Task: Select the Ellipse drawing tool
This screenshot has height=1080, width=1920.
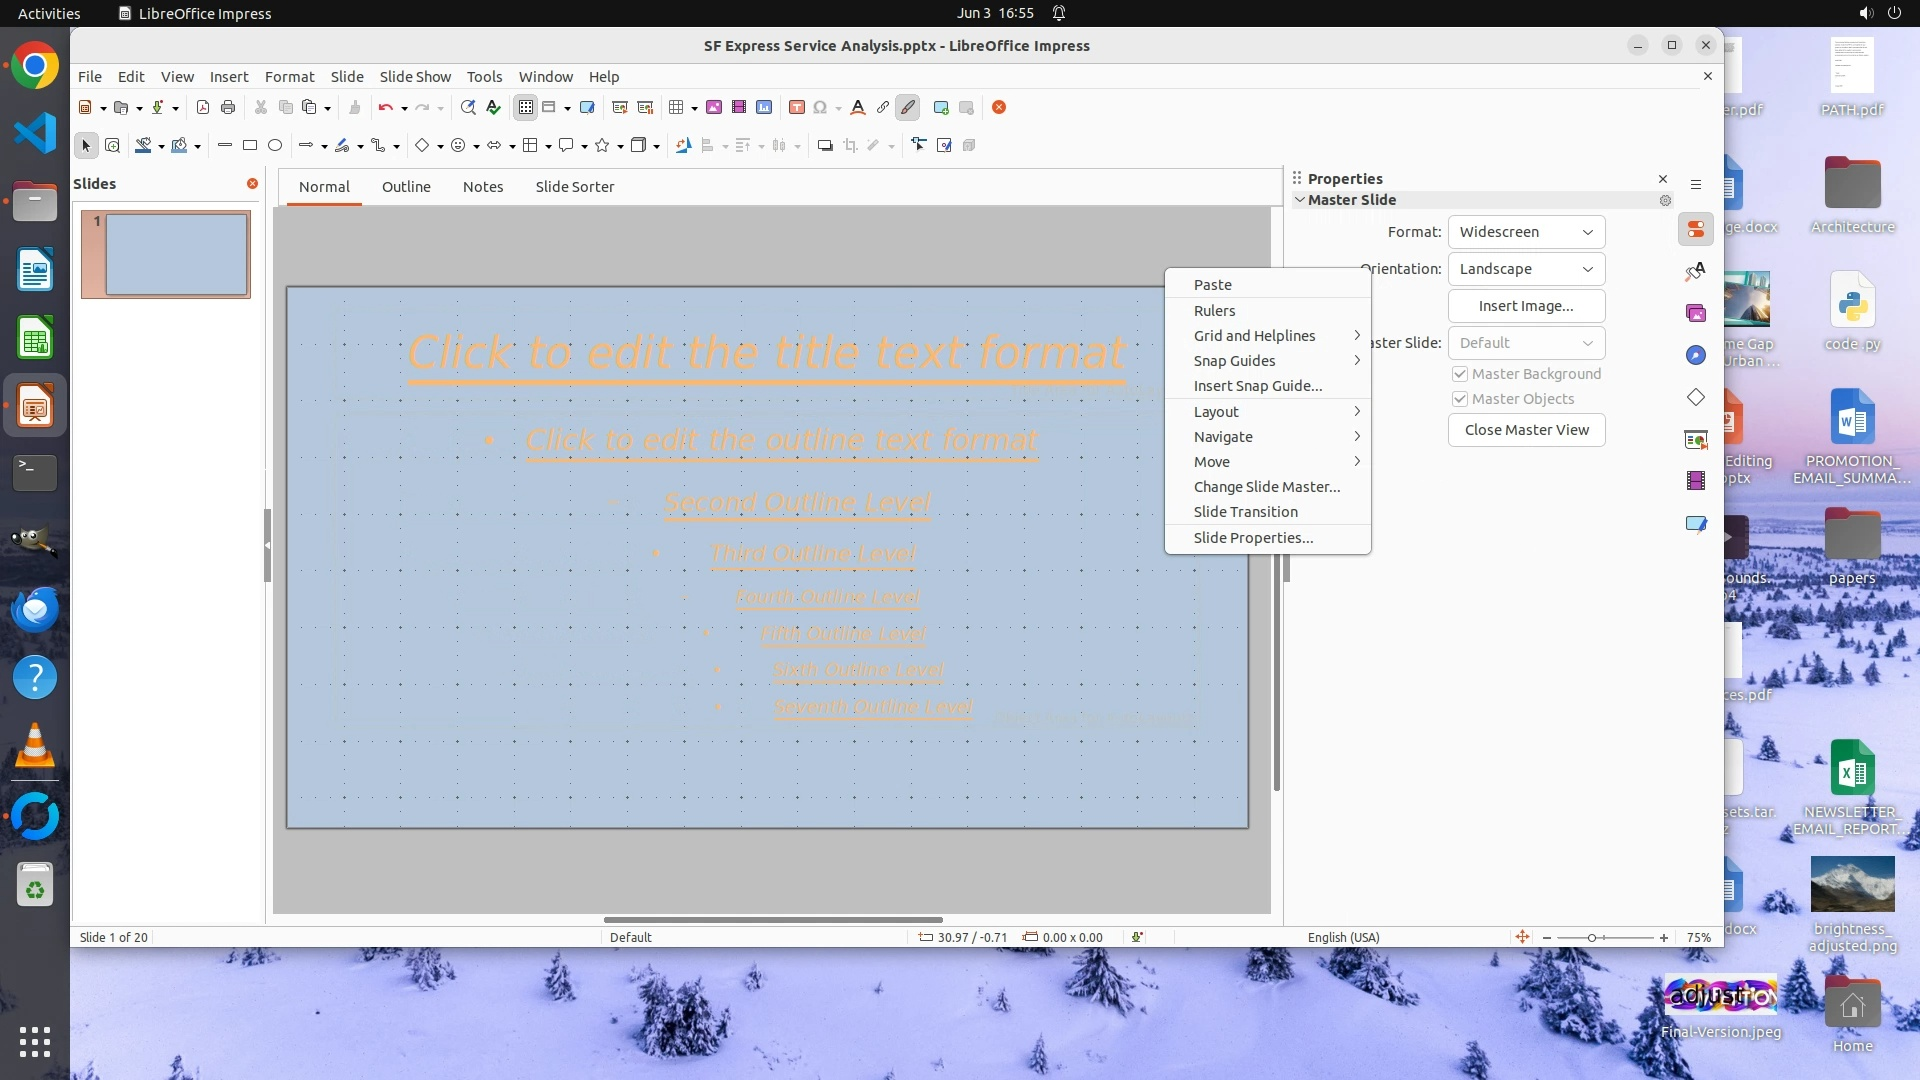Action: tap(275, 146)
